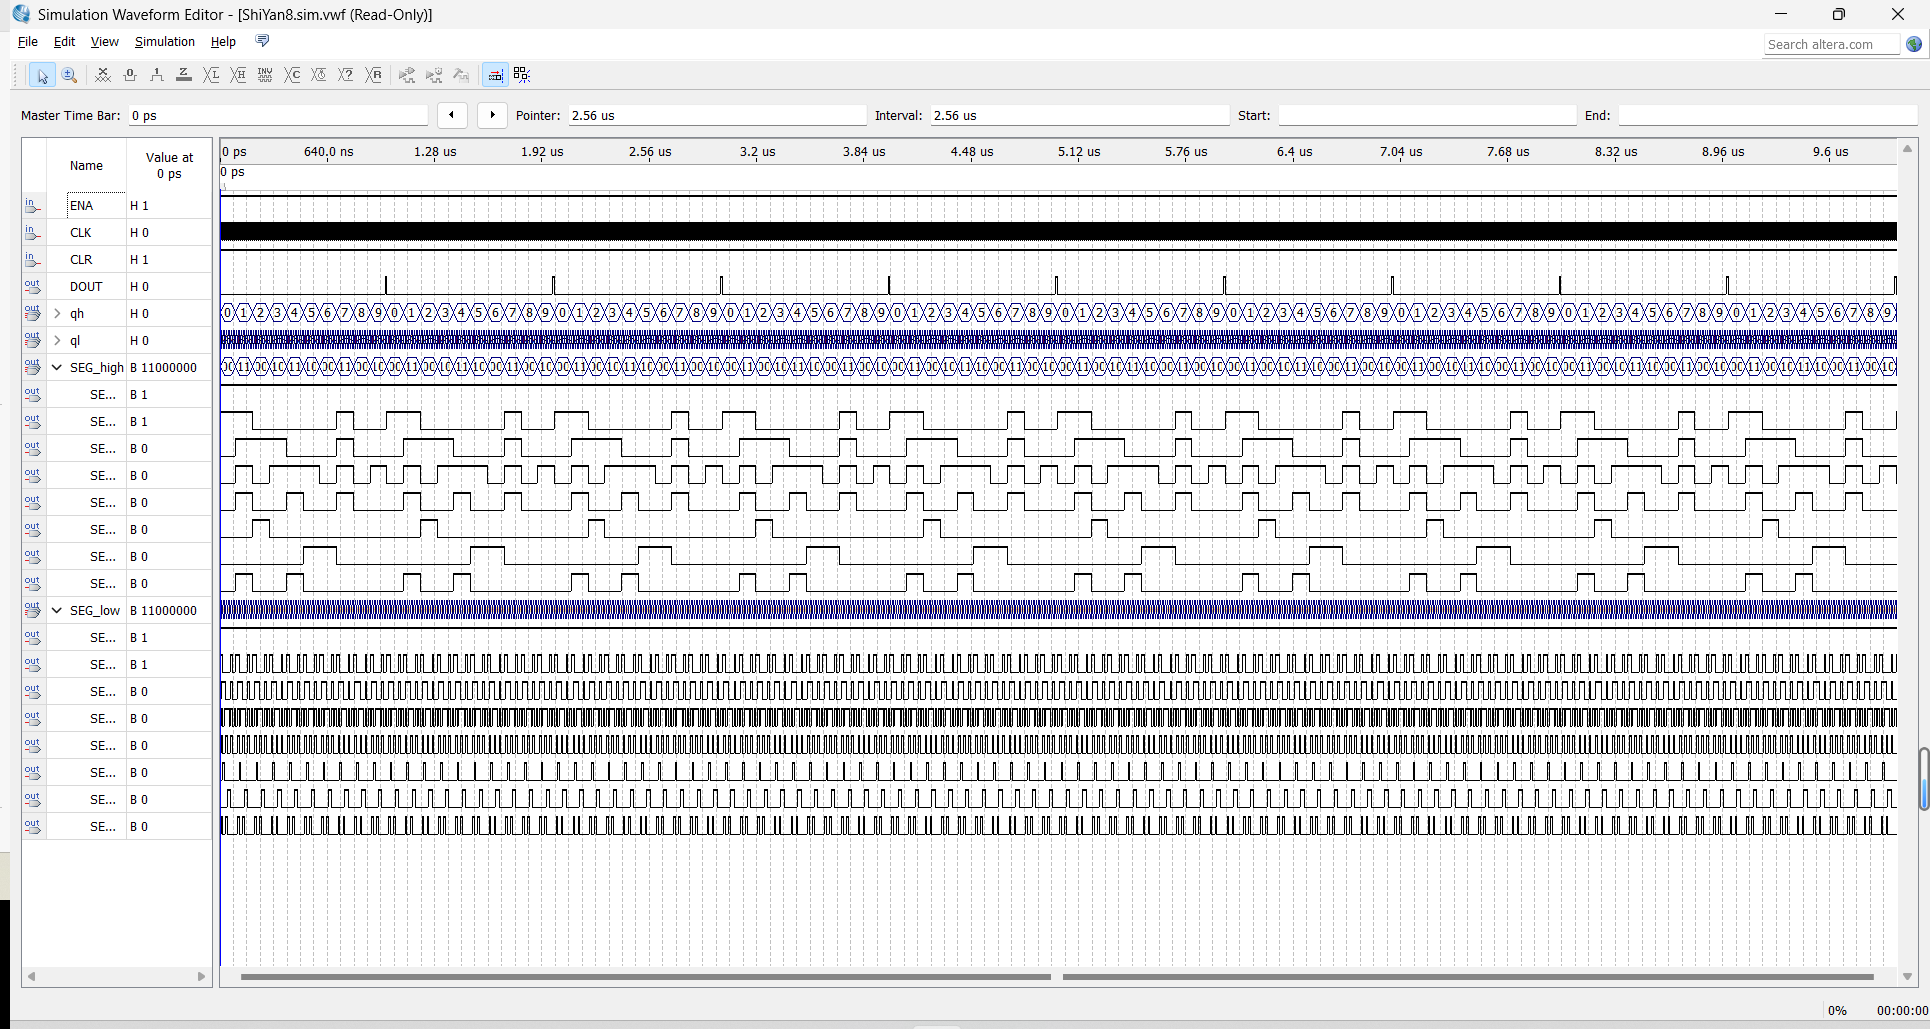Assign a Clock signal to the selection
The height and width of the screenshot is (1029, 1930).
319,75
